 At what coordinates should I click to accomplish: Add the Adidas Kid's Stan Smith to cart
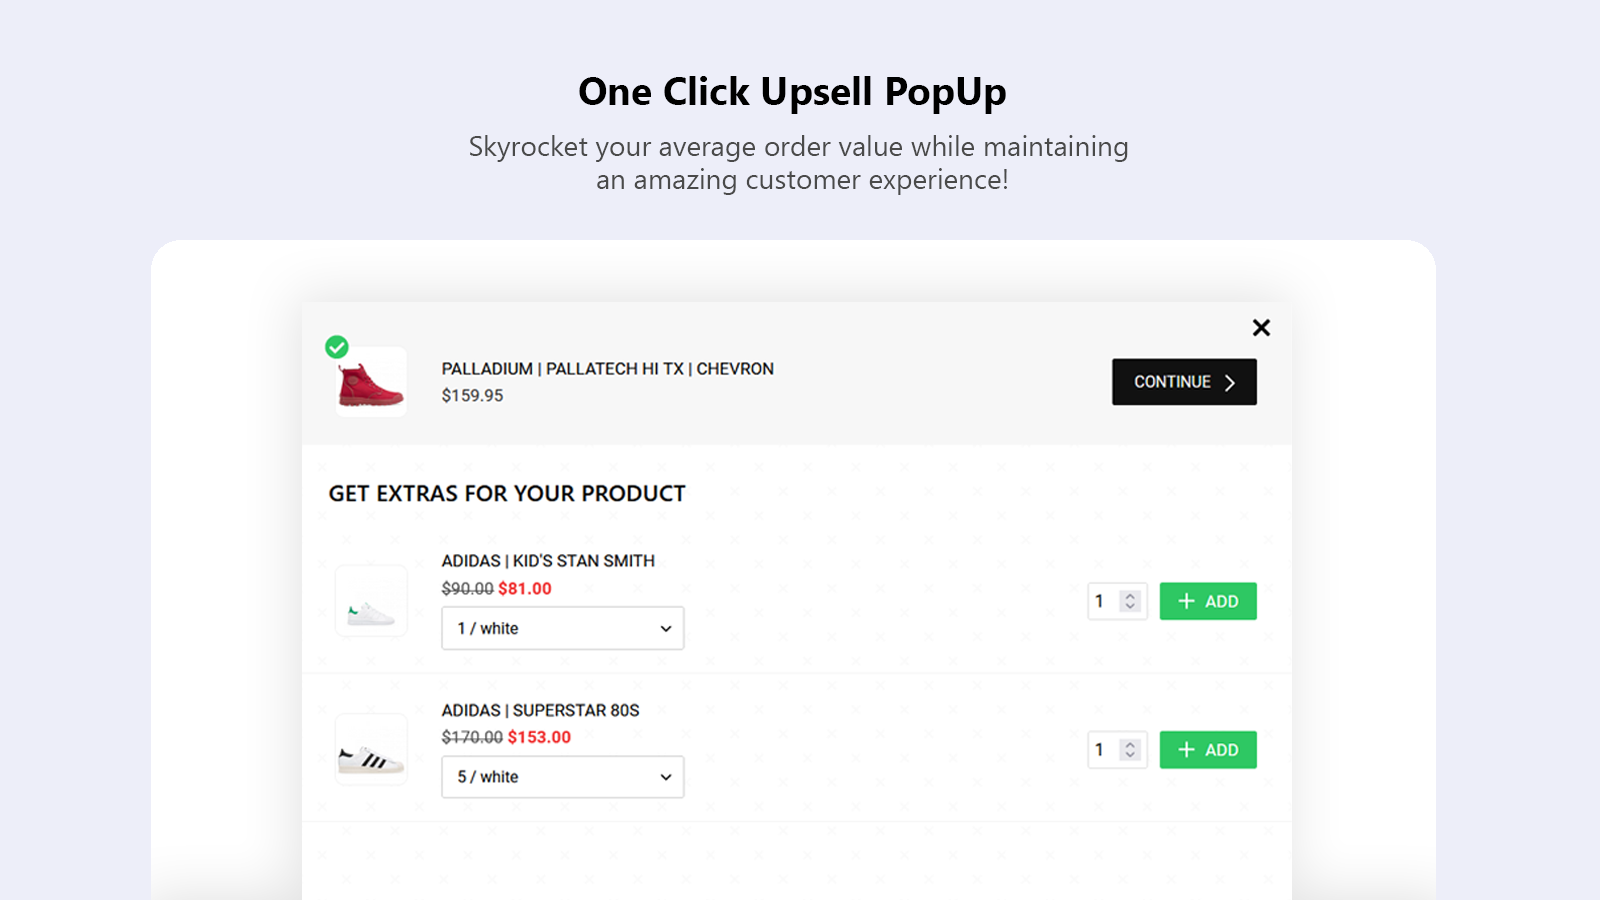(x=1208, y=601)
